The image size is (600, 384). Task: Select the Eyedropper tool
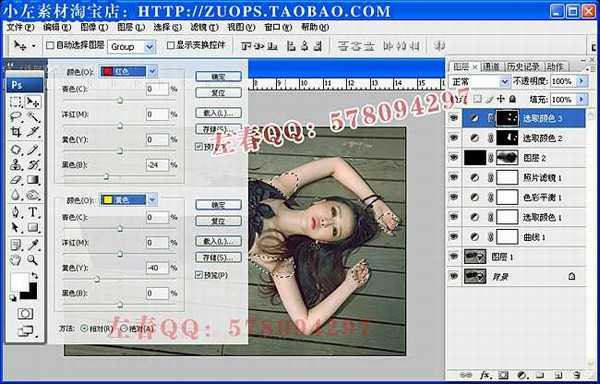coord(33,245)
